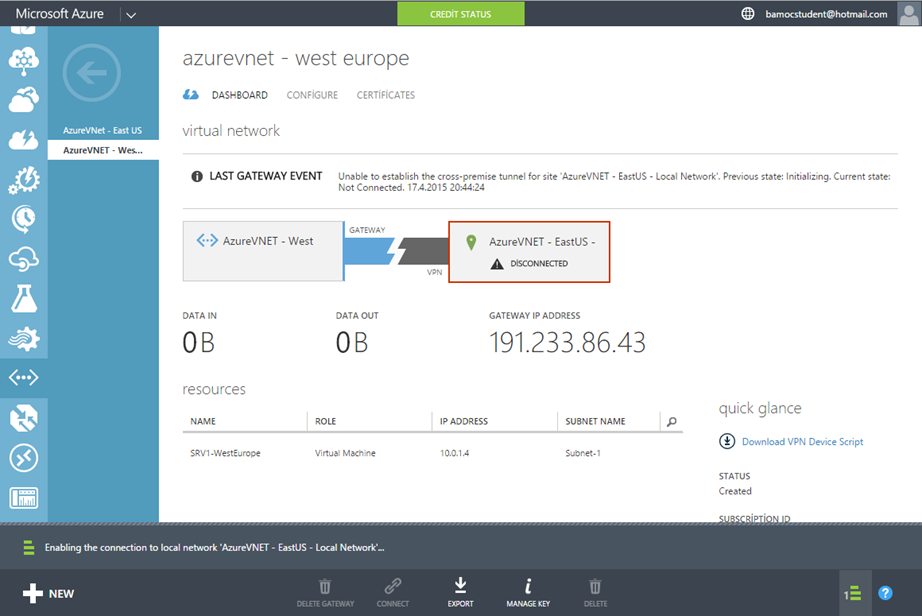922x616 pixels.
Task: Switch to the Dashboard tab
Action: [240, 95]
